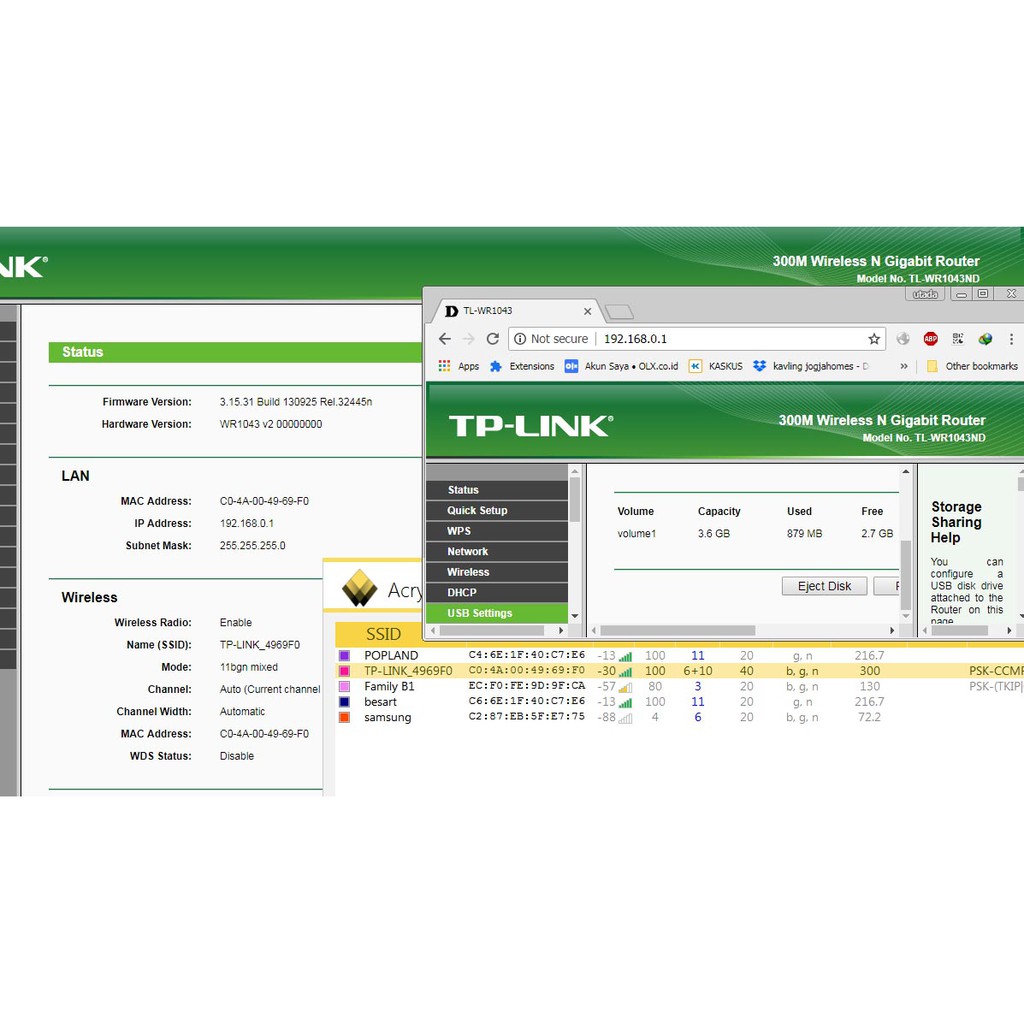Close the TL-WR1043 browser tab

click(x=587, y=312)
